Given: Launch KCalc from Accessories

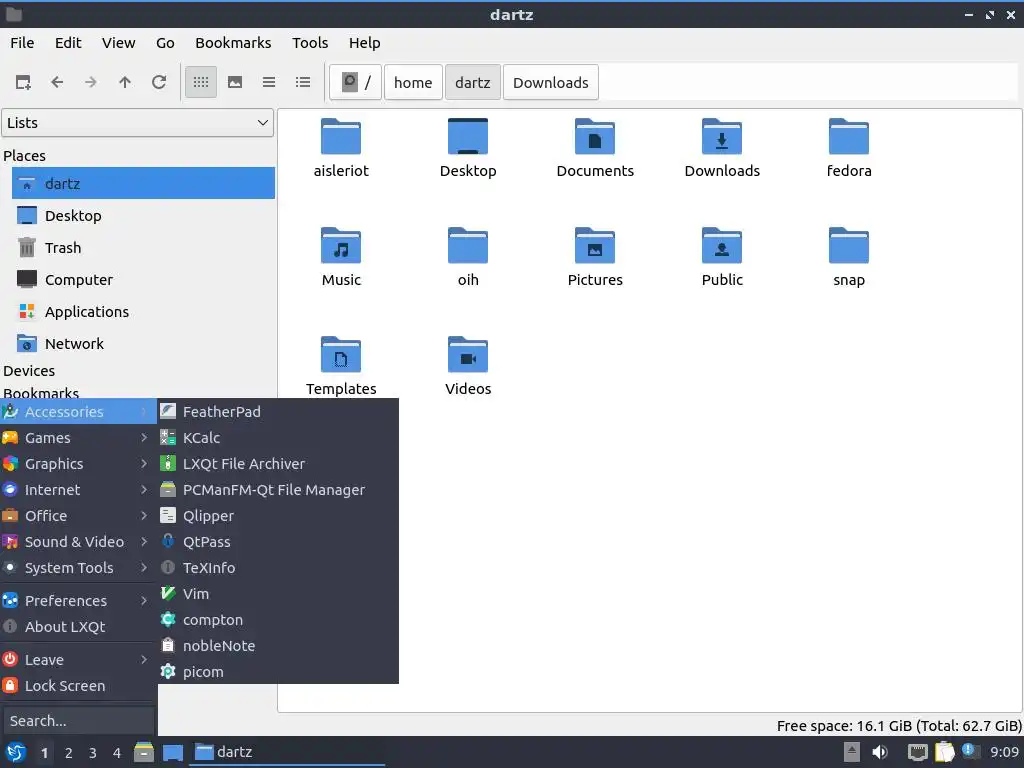Looking at the screenshot, I should pos(278,438).
